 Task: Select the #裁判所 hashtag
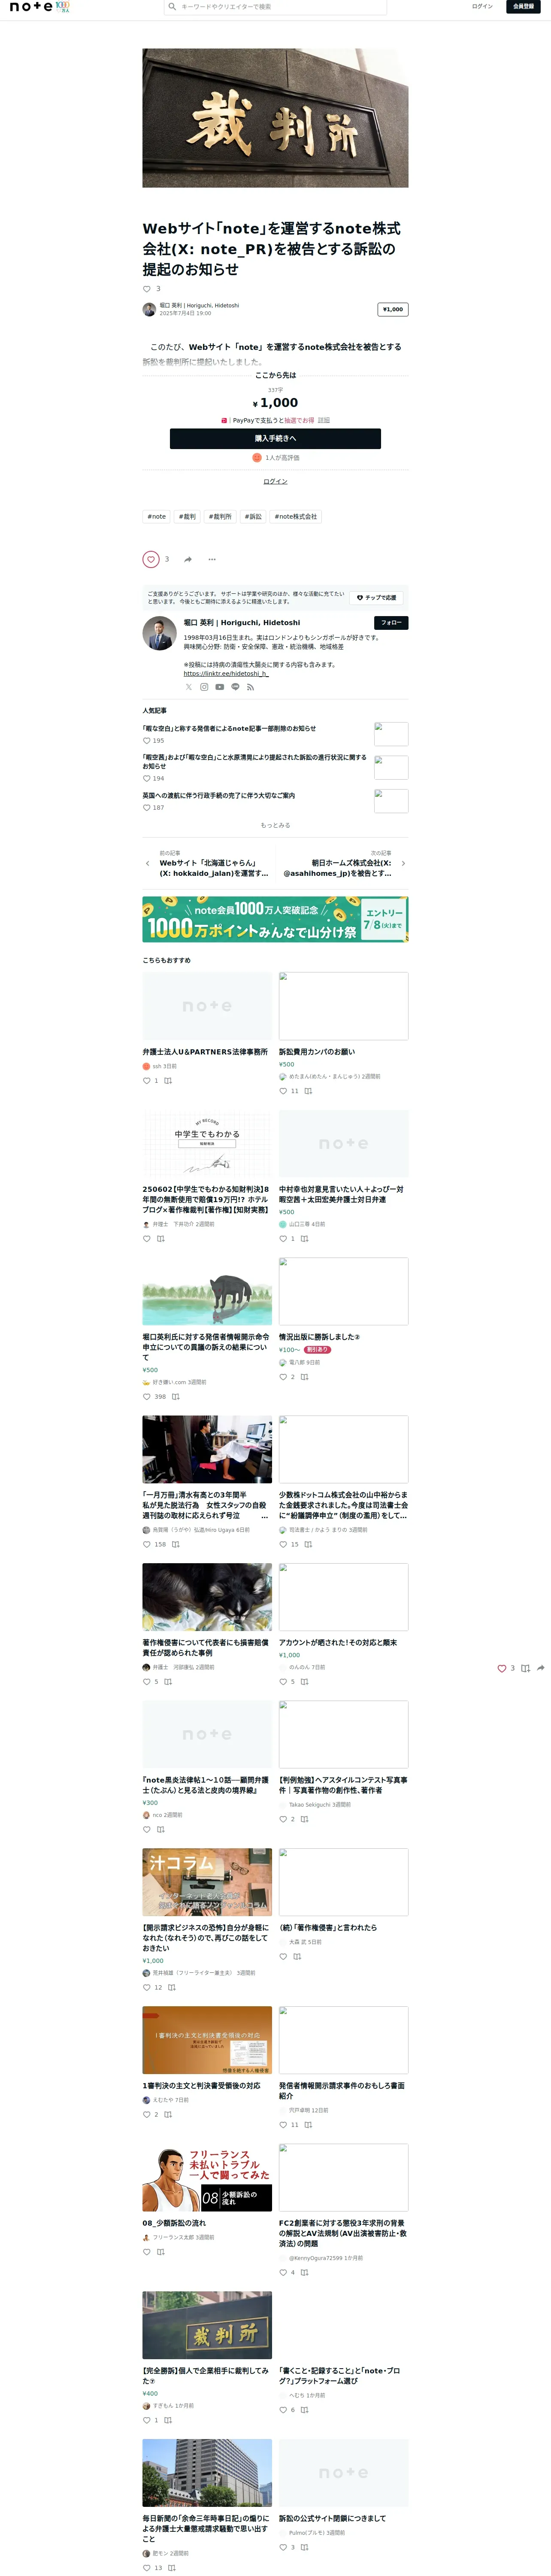point(220,517)
